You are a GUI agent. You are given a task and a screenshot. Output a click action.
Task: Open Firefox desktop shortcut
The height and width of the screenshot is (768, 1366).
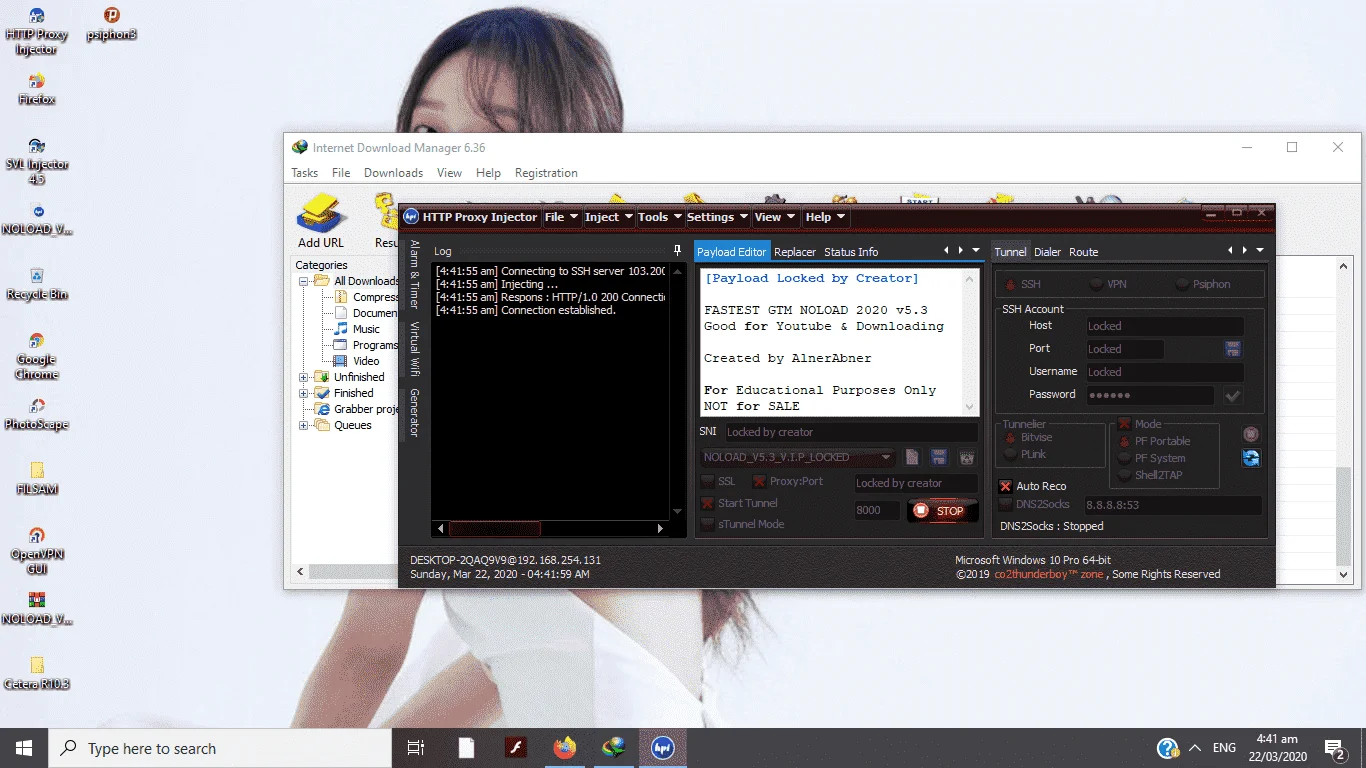pos(37,88)
